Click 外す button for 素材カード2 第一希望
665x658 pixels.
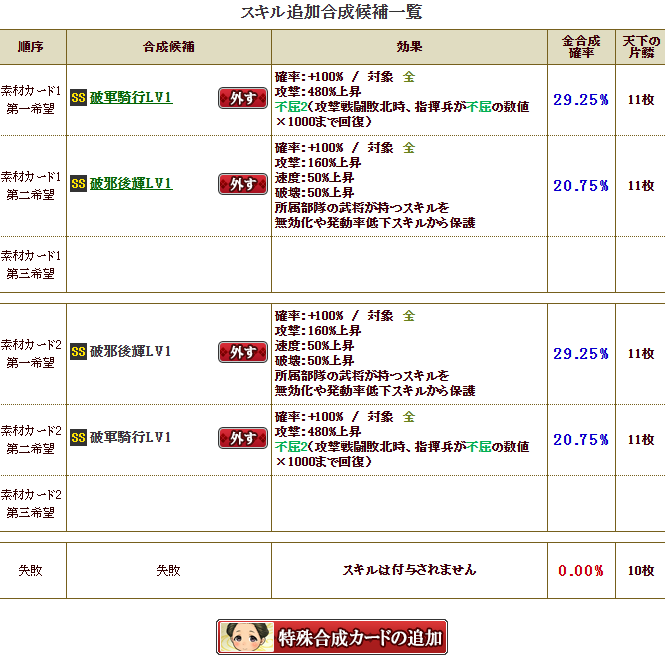(x=243, y=352)
